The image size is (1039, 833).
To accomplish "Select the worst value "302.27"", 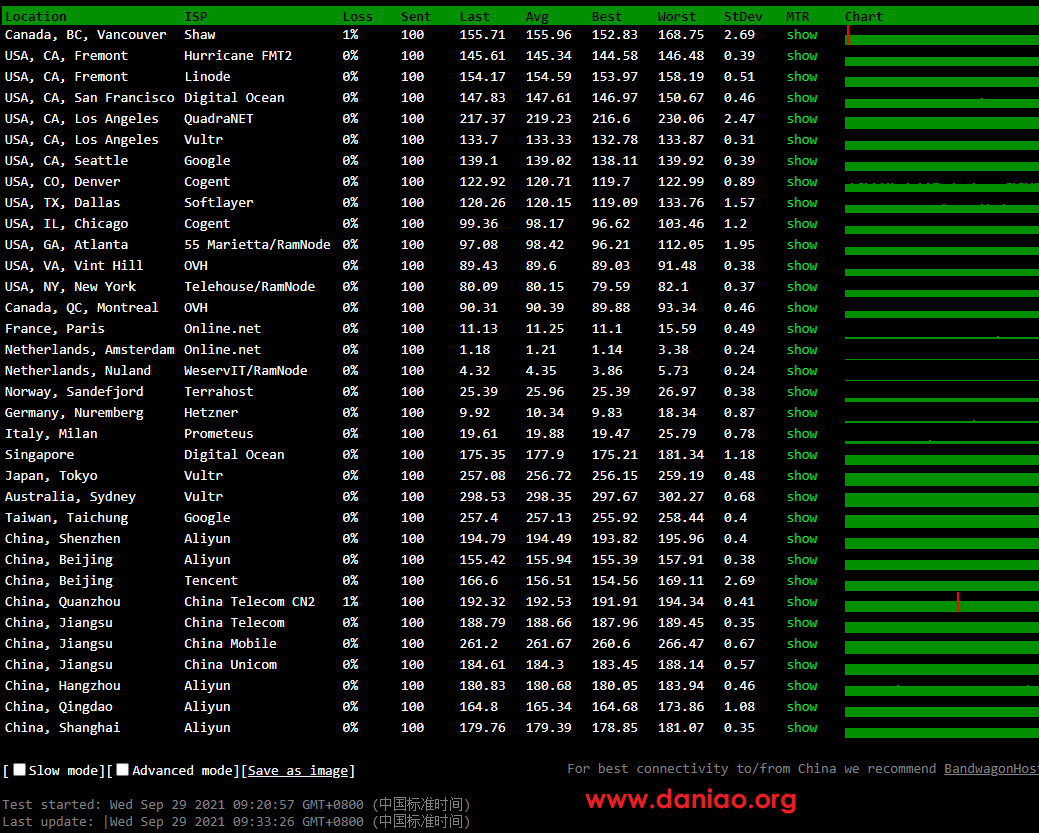I will (681, 497).
